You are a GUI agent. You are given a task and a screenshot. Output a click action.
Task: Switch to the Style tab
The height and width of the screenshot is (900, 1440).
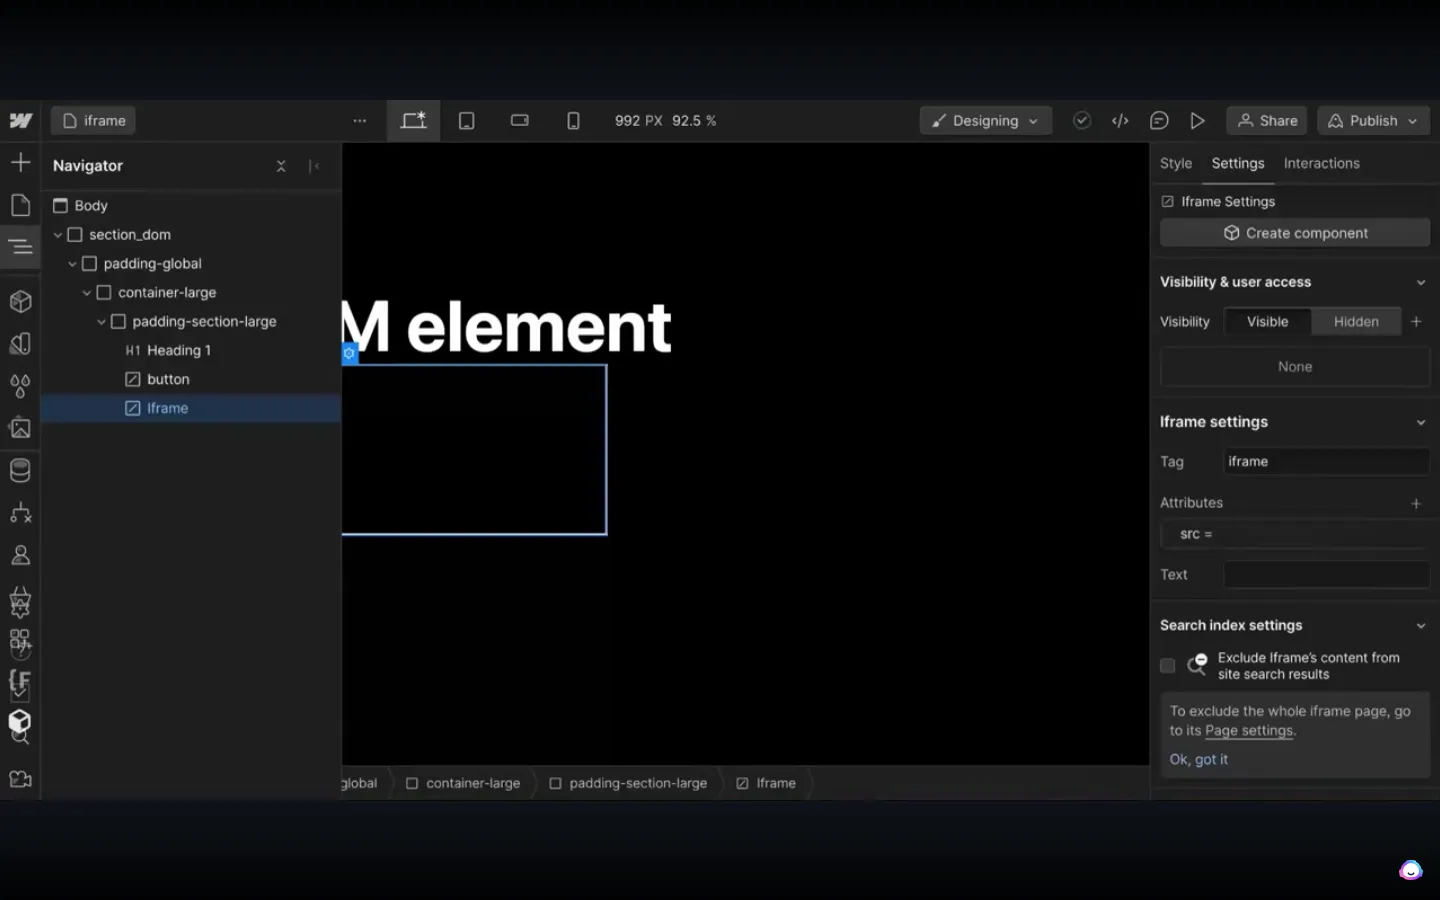pos(1176,164)
